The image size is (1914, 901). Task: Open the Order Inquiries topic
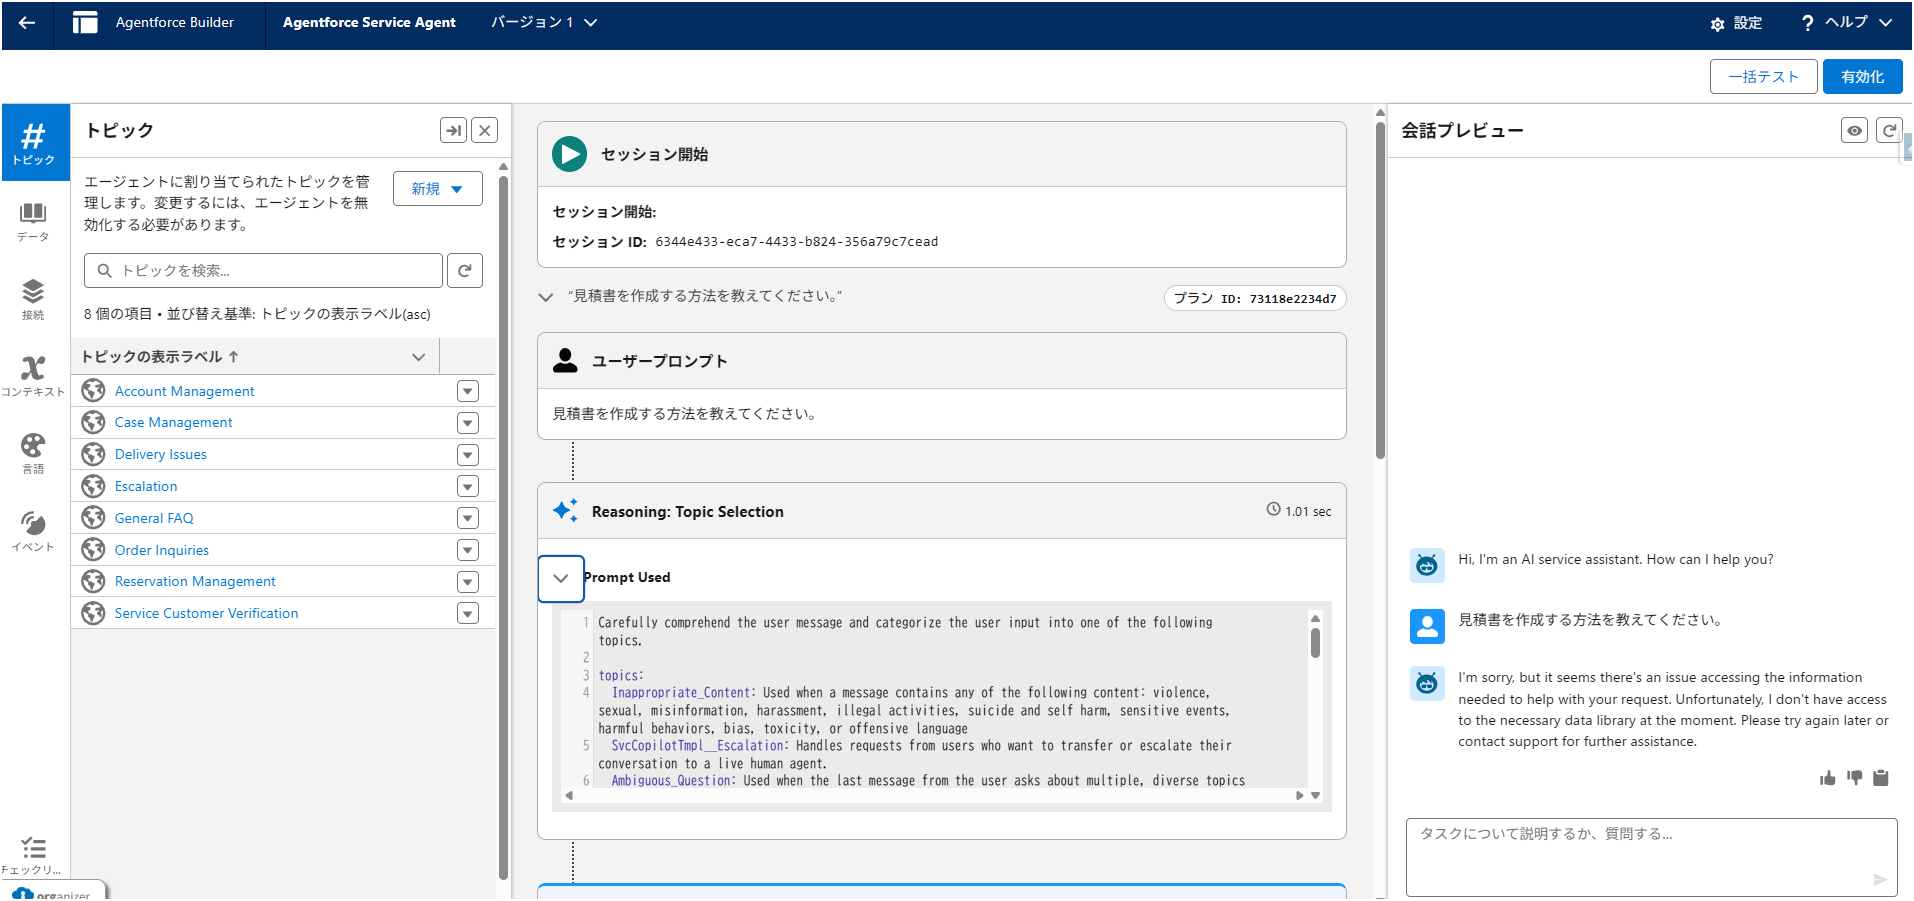pos(161,550)
